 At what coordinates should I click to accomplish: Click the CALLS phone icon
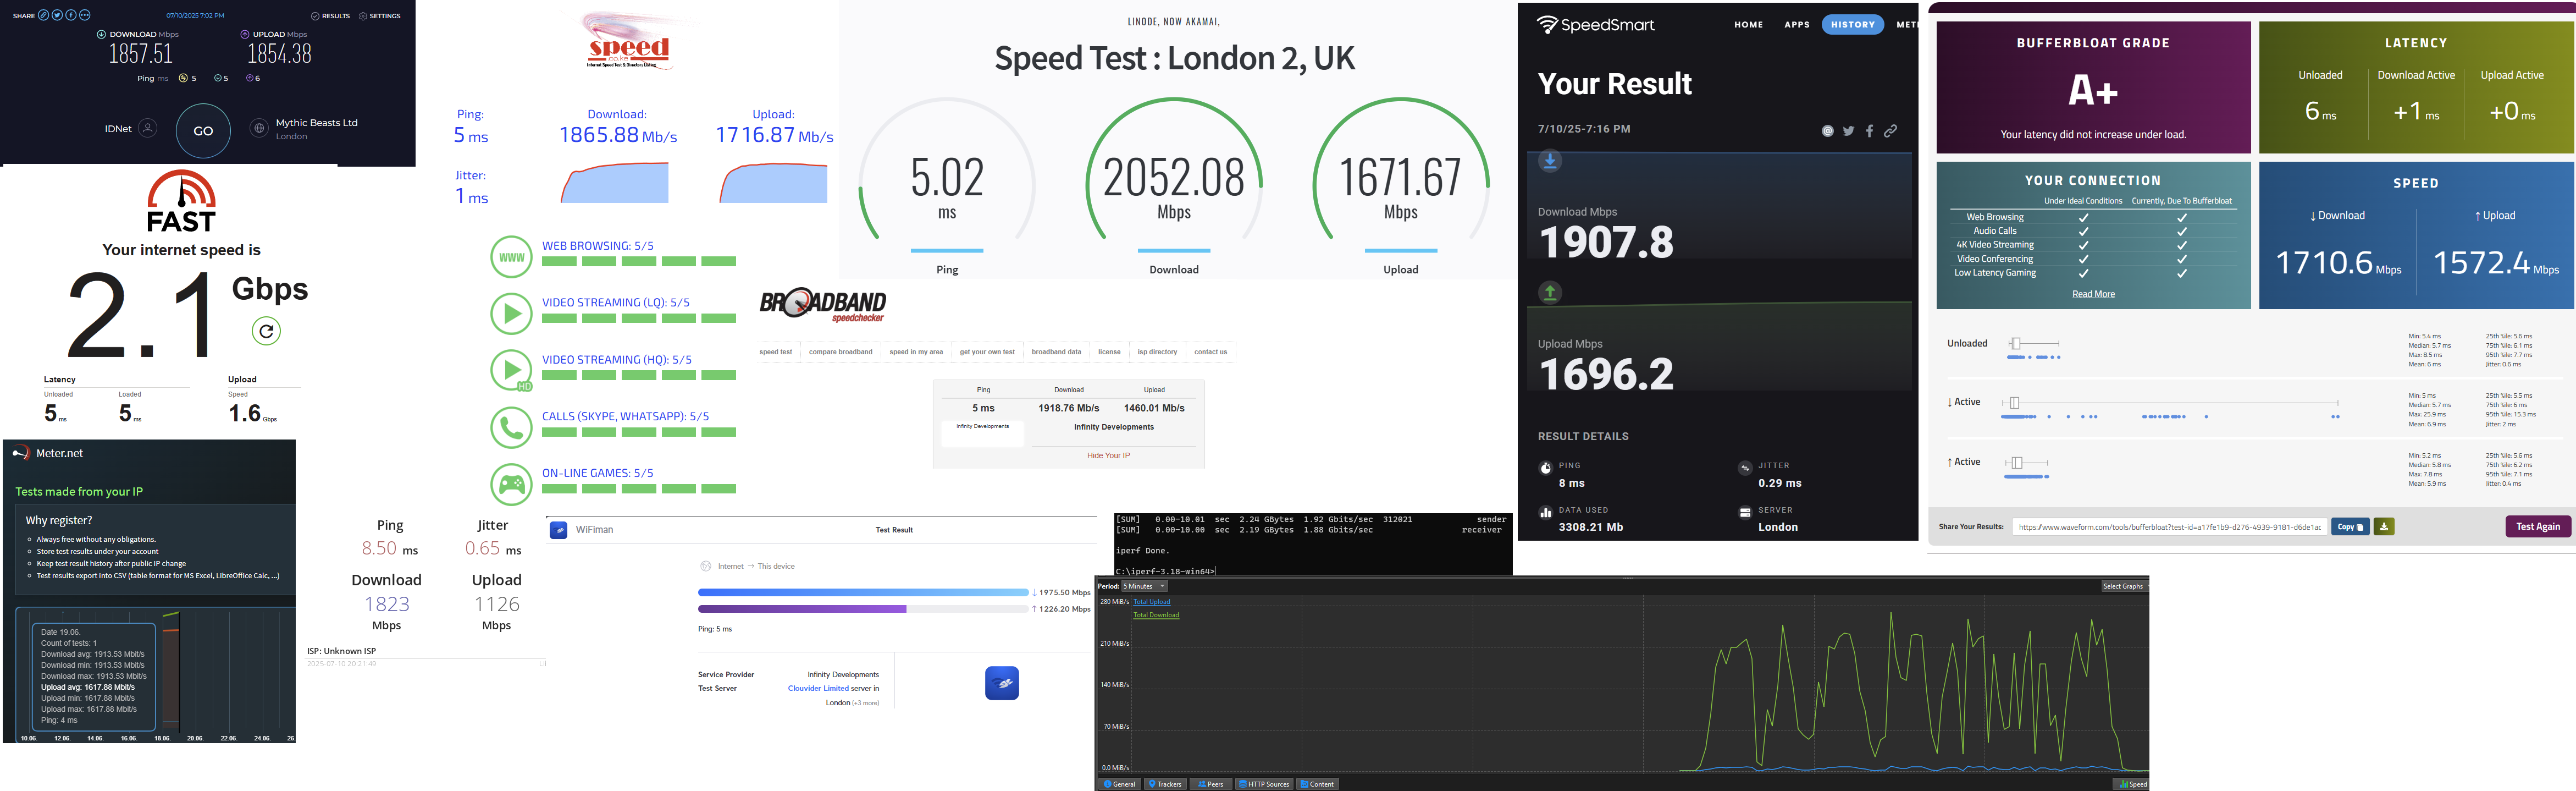pyautogui.click(x=511, y=427)
